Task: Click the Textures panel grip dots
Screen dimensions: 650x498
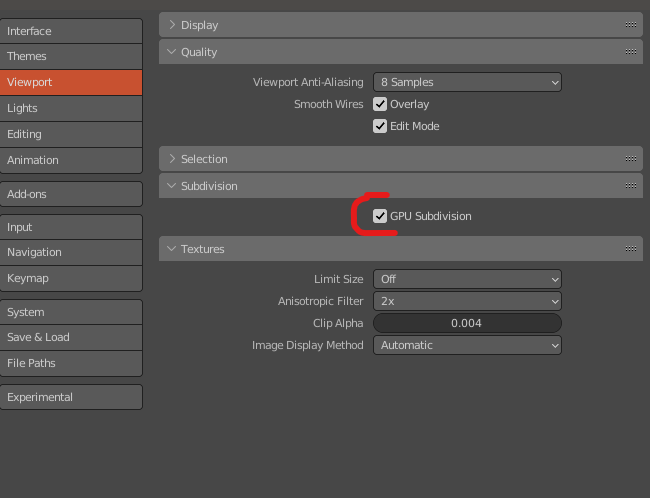Action: click(x=631, y=249)
